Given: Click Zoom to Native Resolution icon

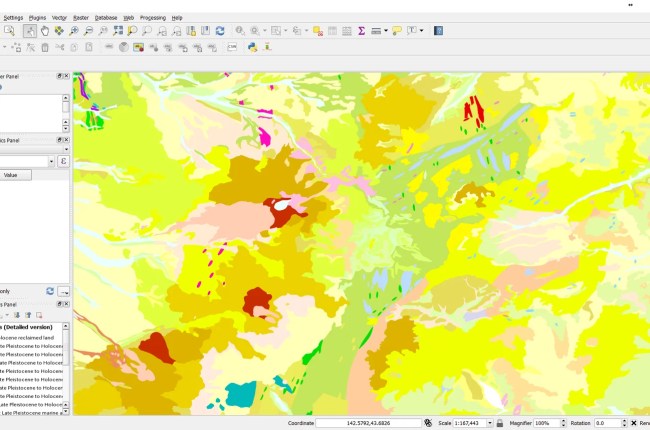Looking at the screenshot, I should [x=103, y=31].
